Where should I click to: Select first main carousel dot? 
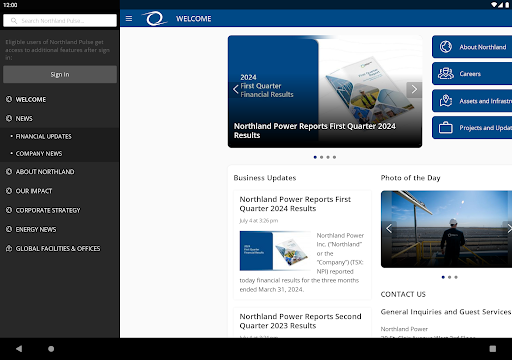315,157
